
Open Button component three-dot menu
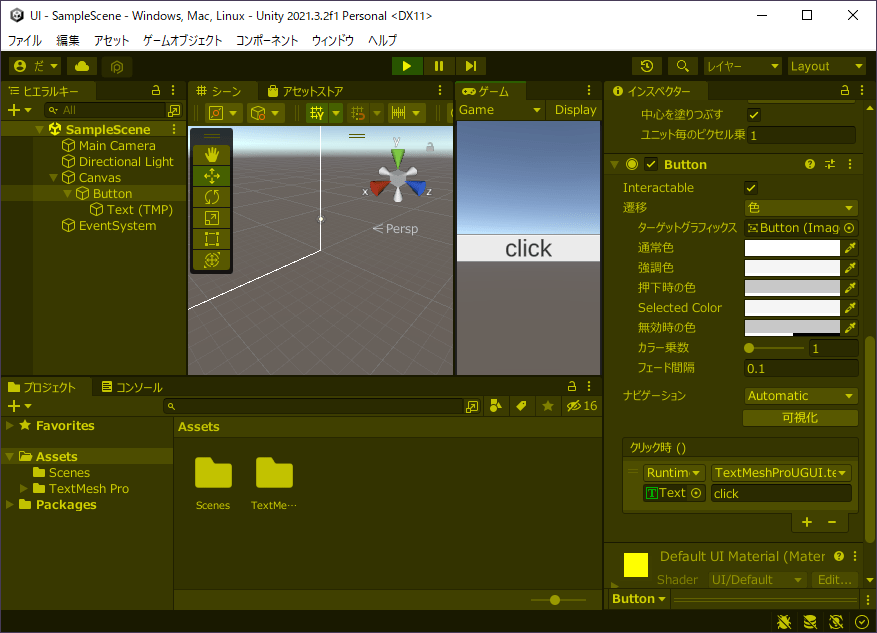850,164
